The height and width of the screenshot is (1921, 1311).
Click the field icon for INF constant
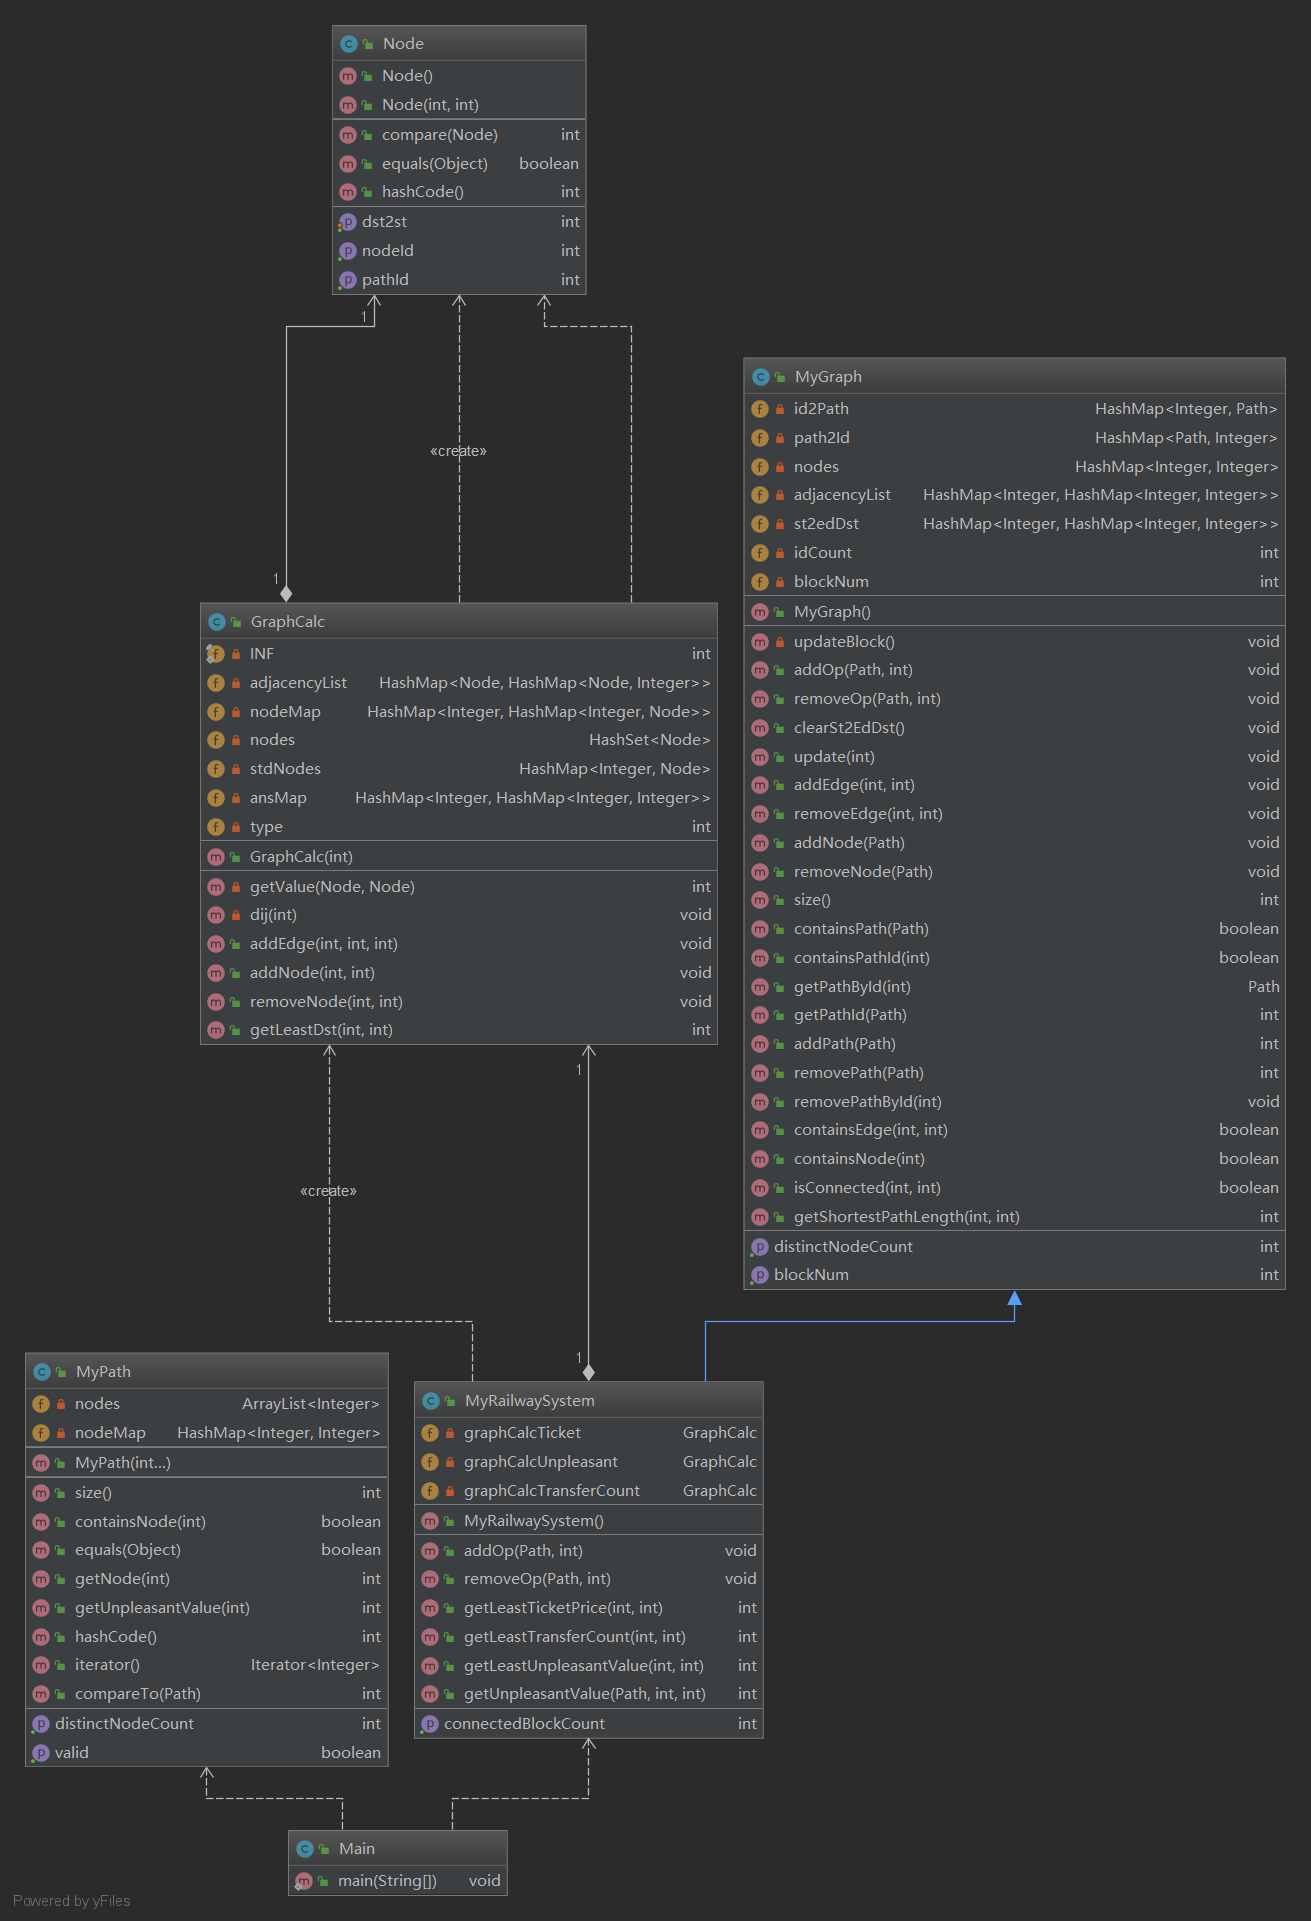click(x=215, y=654)
